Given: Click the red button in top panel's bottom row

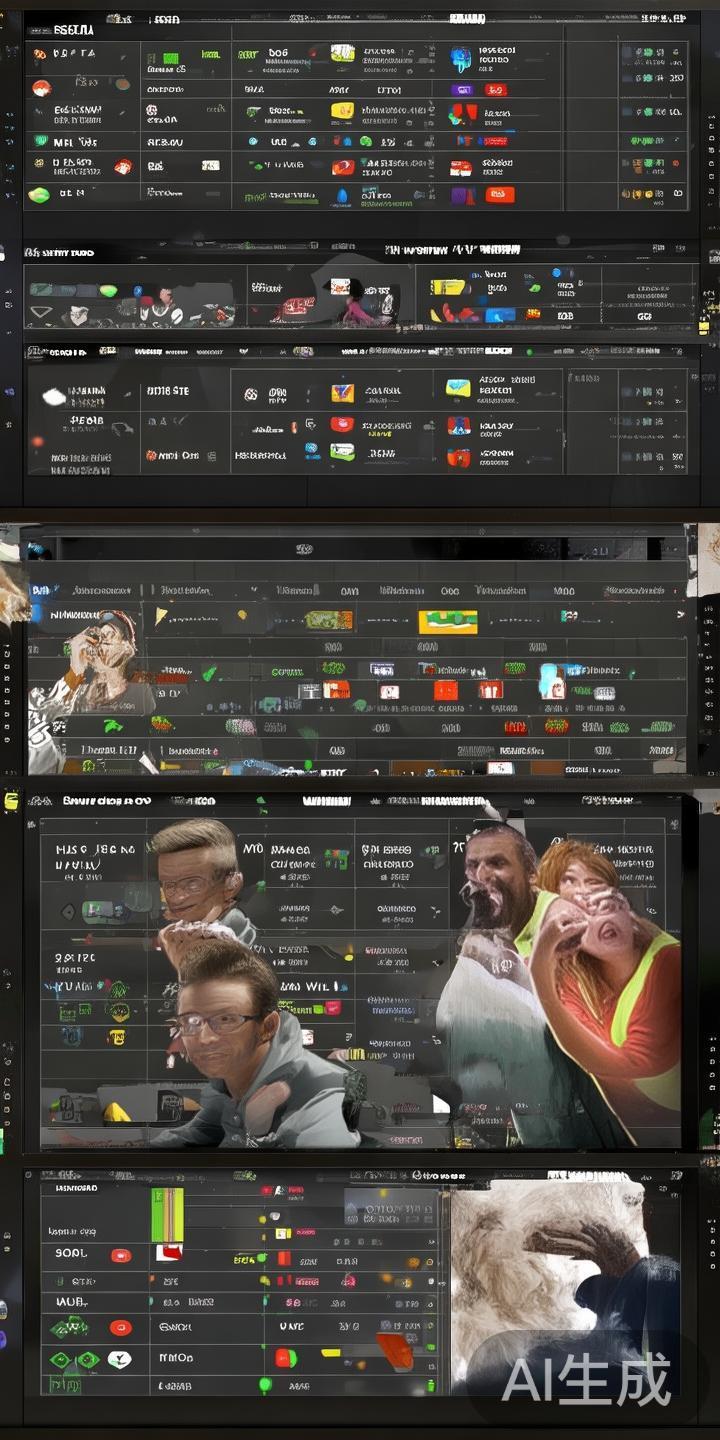Looking at the screenshot, I should [x=500, y=195].
